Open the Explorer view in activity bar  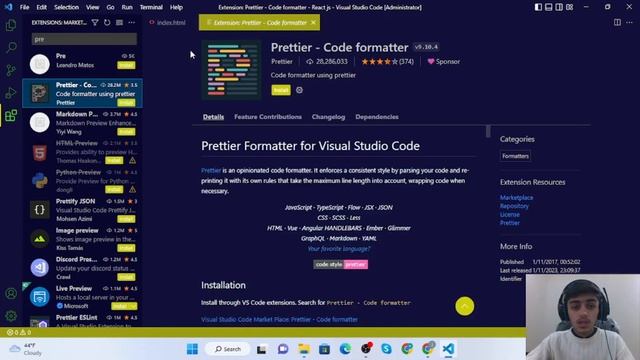coord(11,25)
